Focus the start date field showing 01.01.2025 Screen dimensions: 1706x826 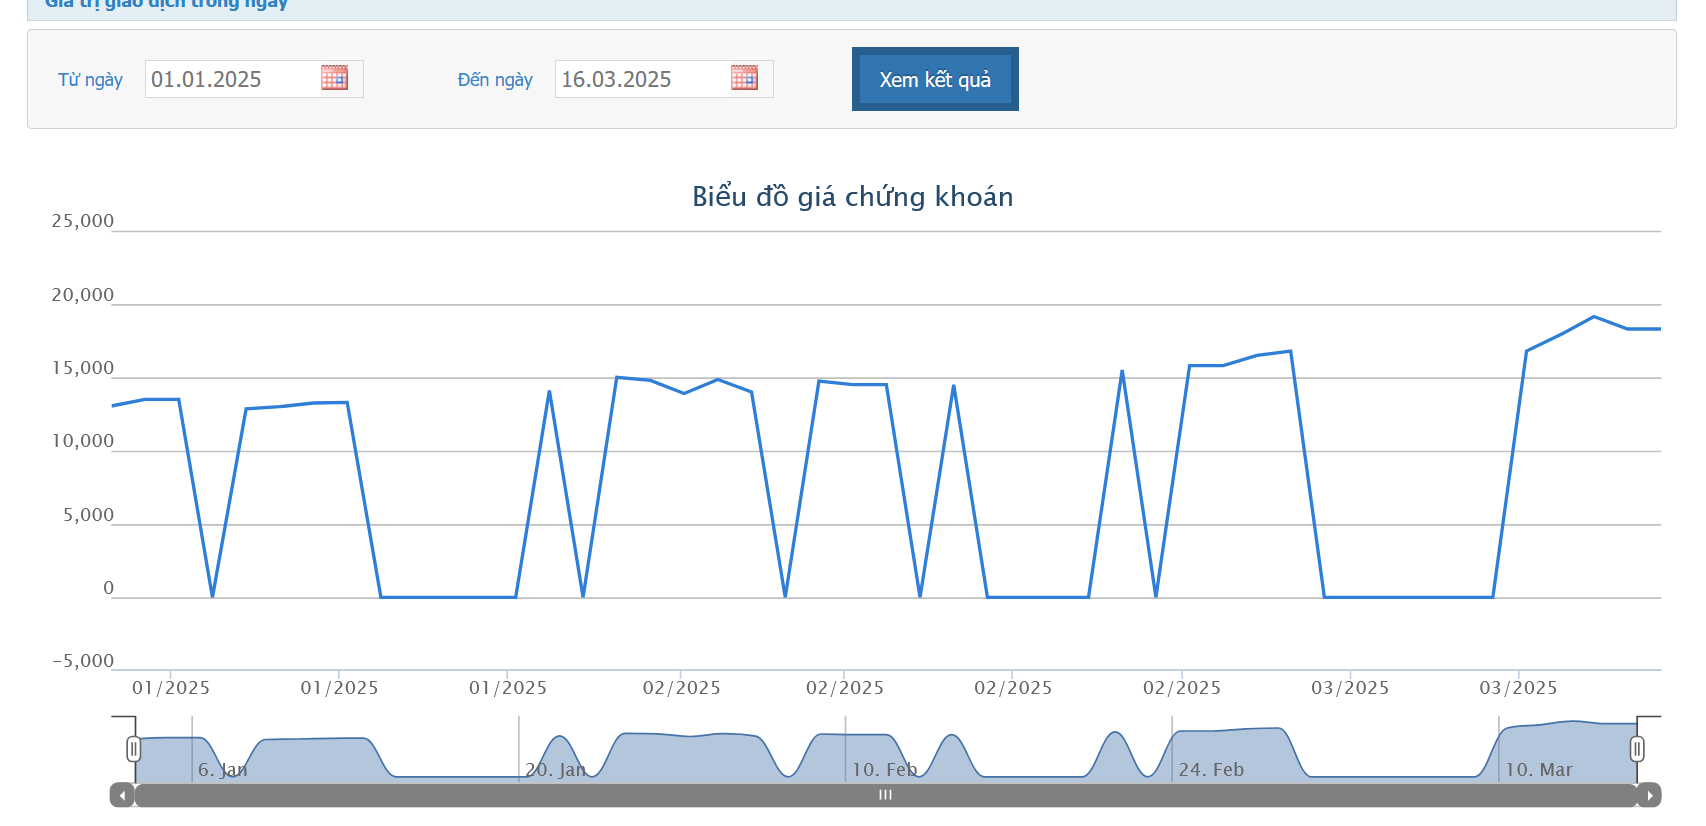coord(230,79)
